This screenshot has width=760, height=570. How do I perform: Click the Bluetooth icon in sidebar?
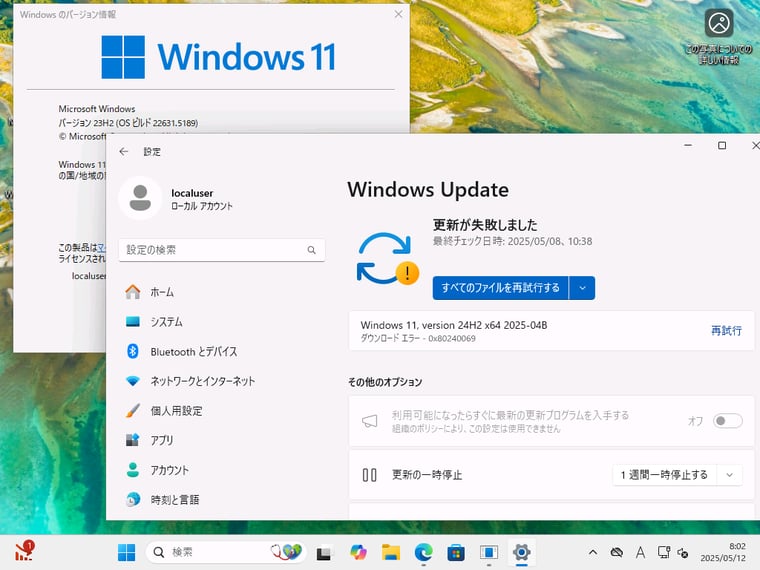(133, 351)
